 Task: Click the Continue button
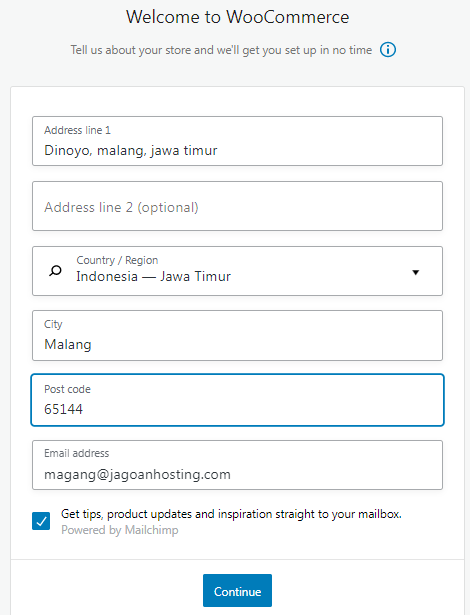click(x=237, y=591)
